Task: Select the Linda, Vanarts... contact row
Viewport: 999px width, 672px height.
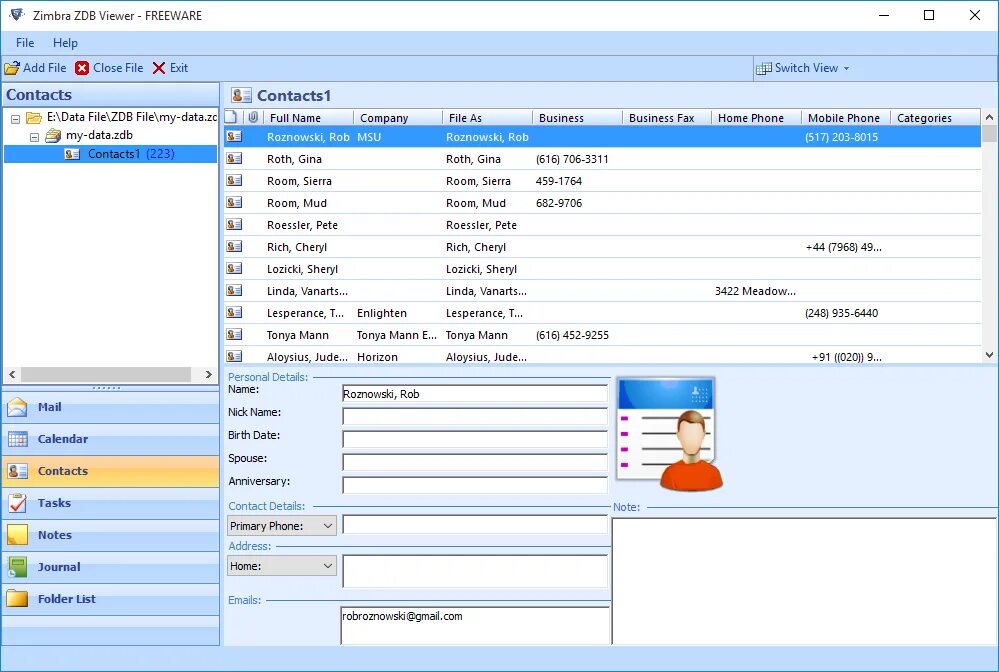Action: point(602,291)
